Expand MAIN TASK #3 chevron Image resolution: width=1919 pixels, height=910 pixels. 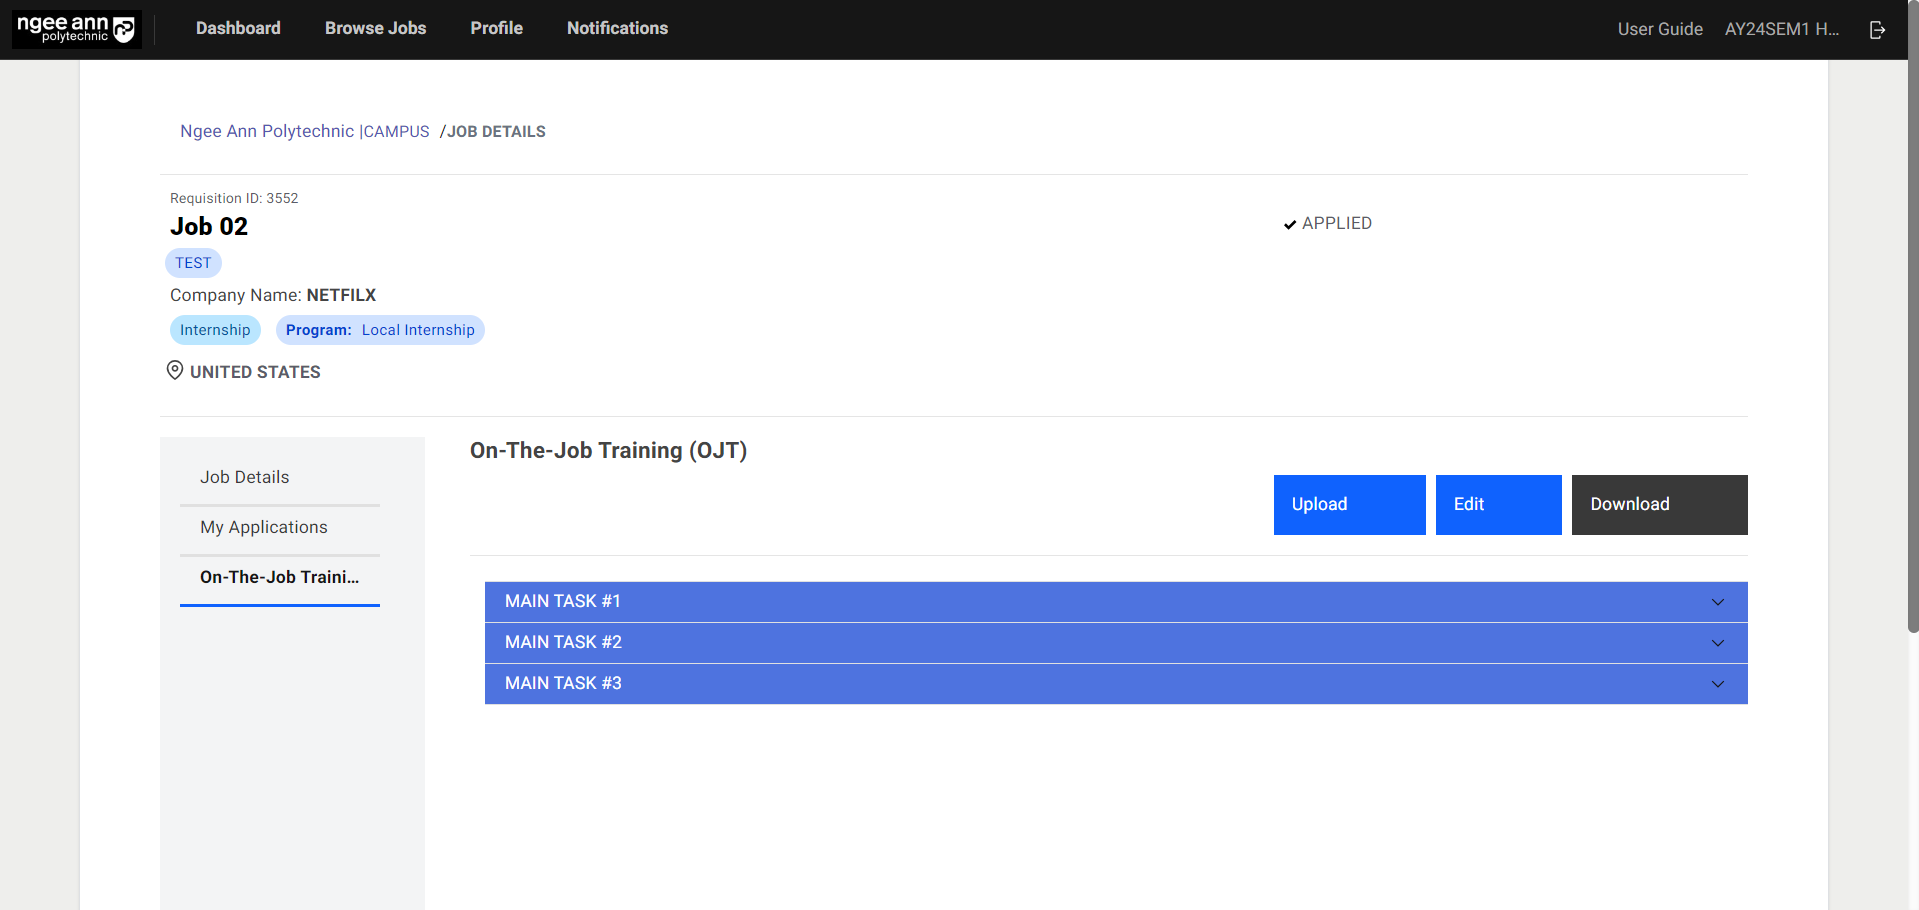point(1717,684)
